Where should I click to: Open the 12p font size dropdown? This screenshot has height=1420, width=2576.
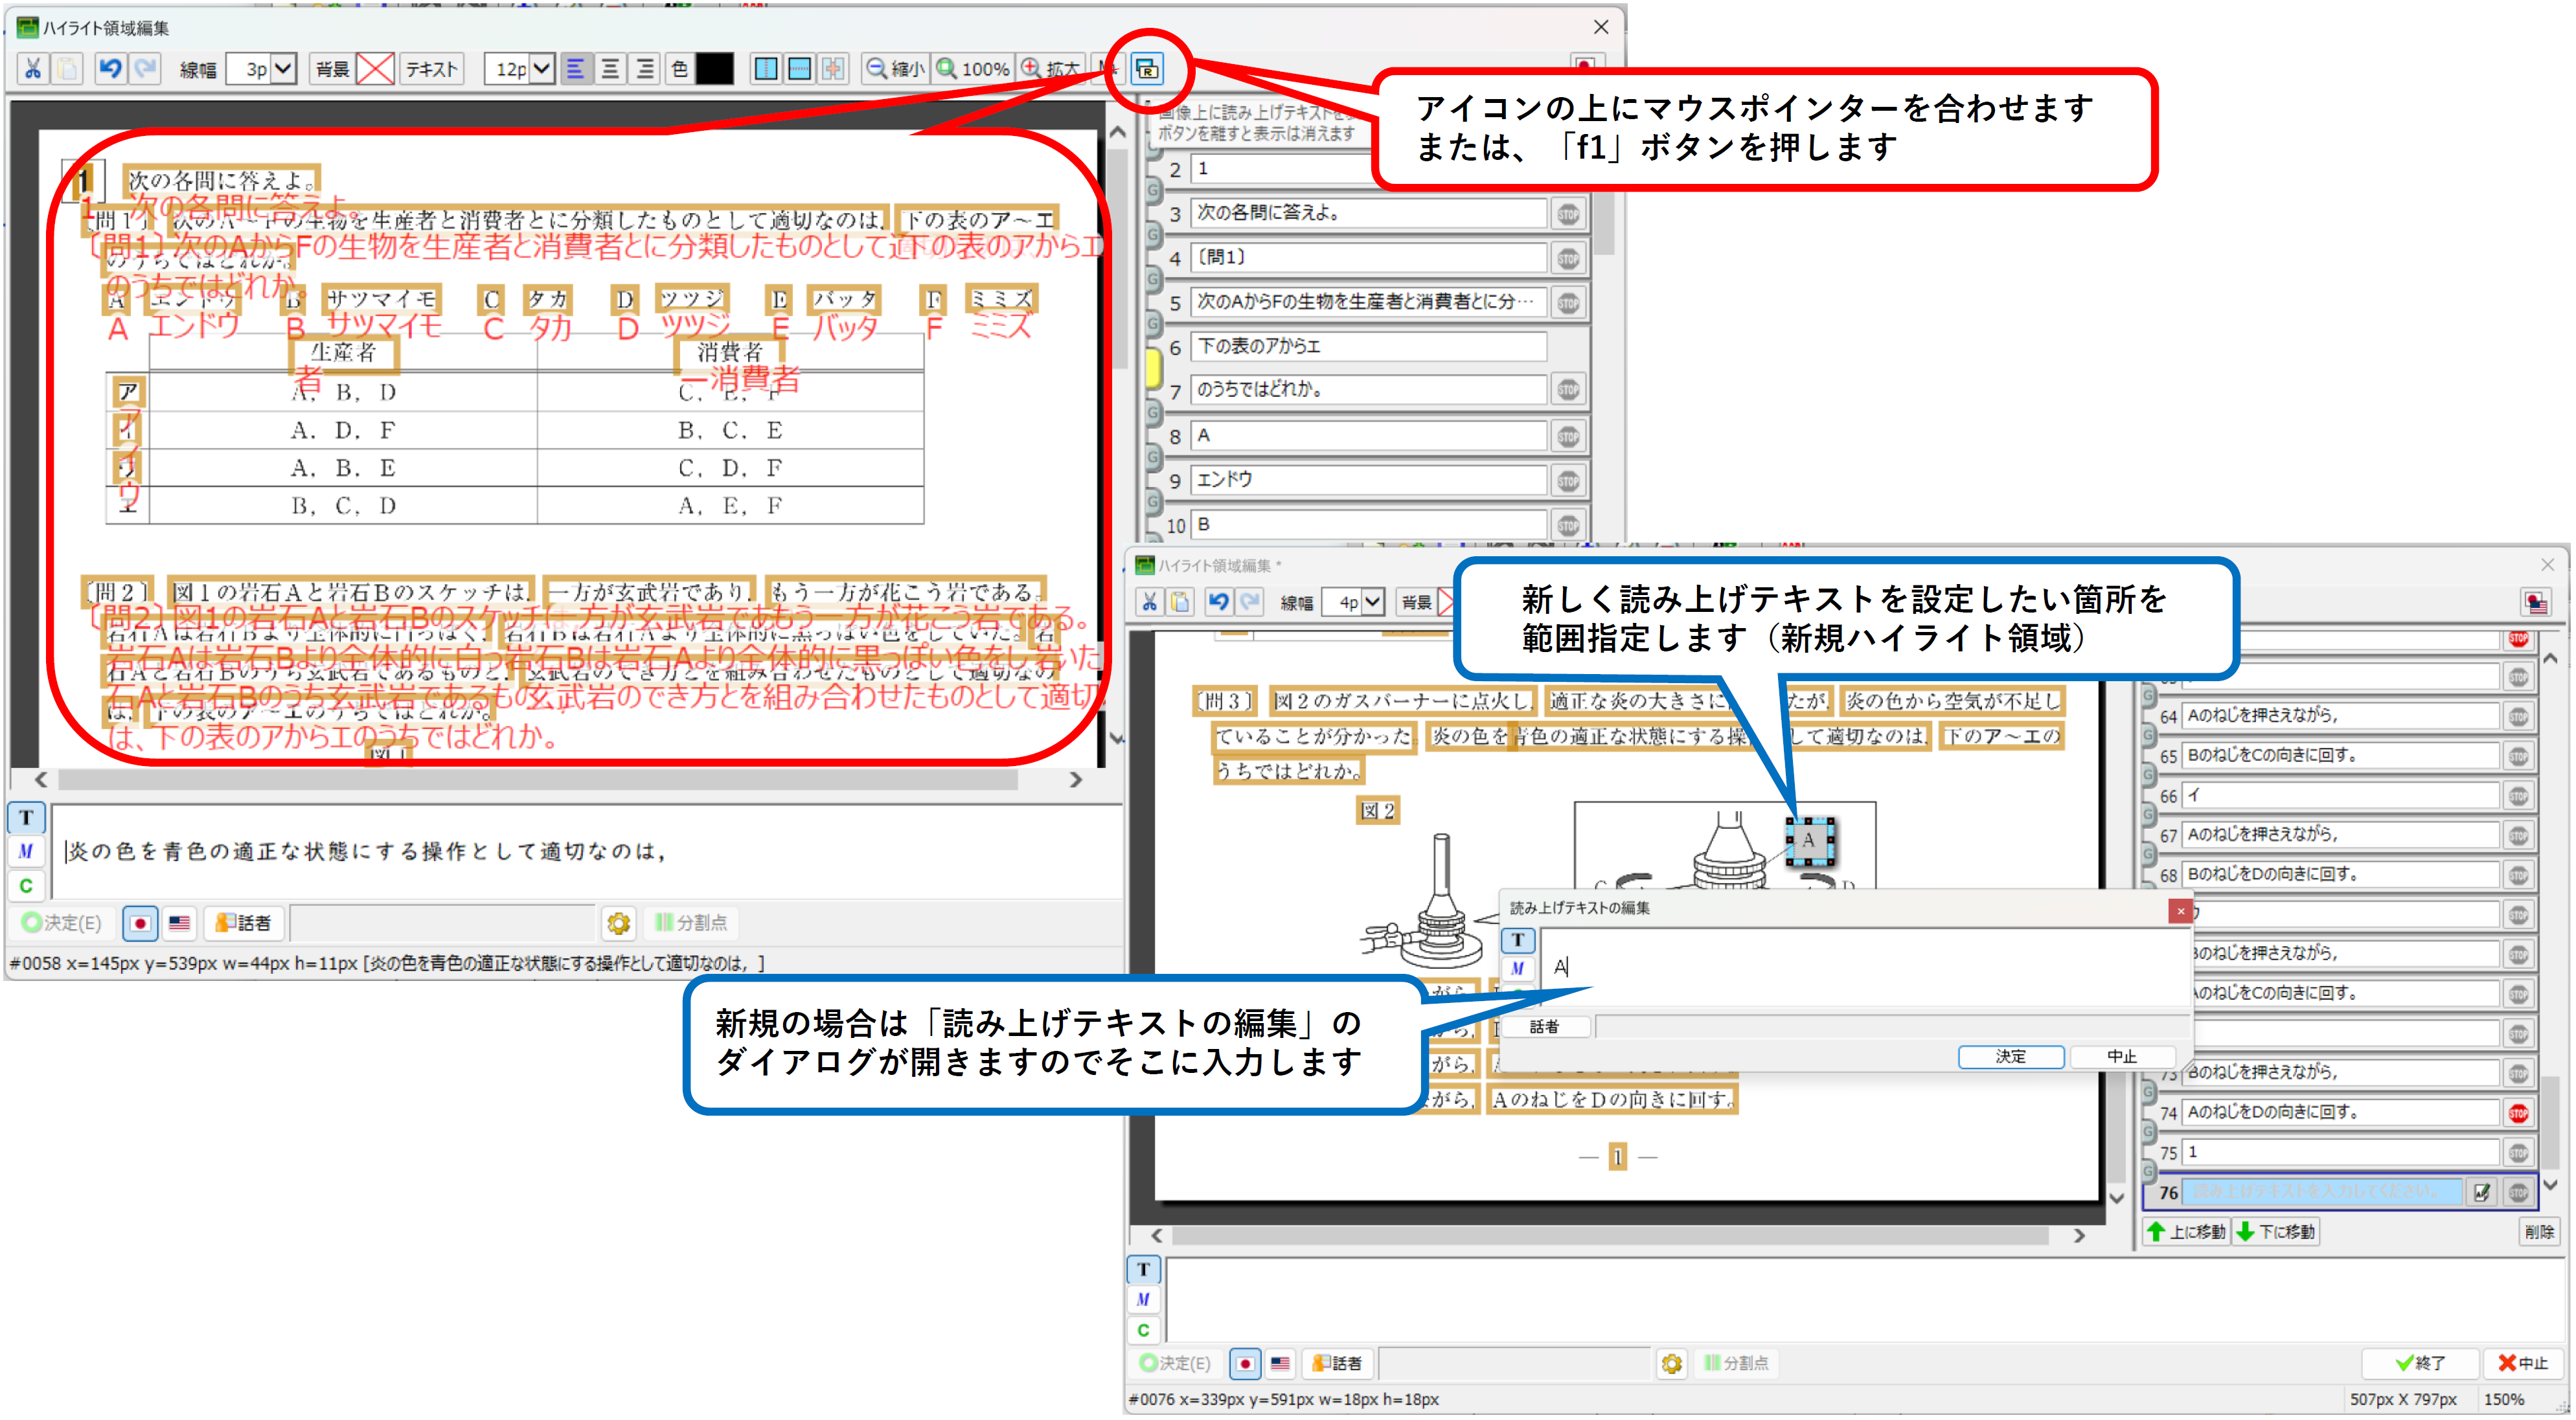542,69
